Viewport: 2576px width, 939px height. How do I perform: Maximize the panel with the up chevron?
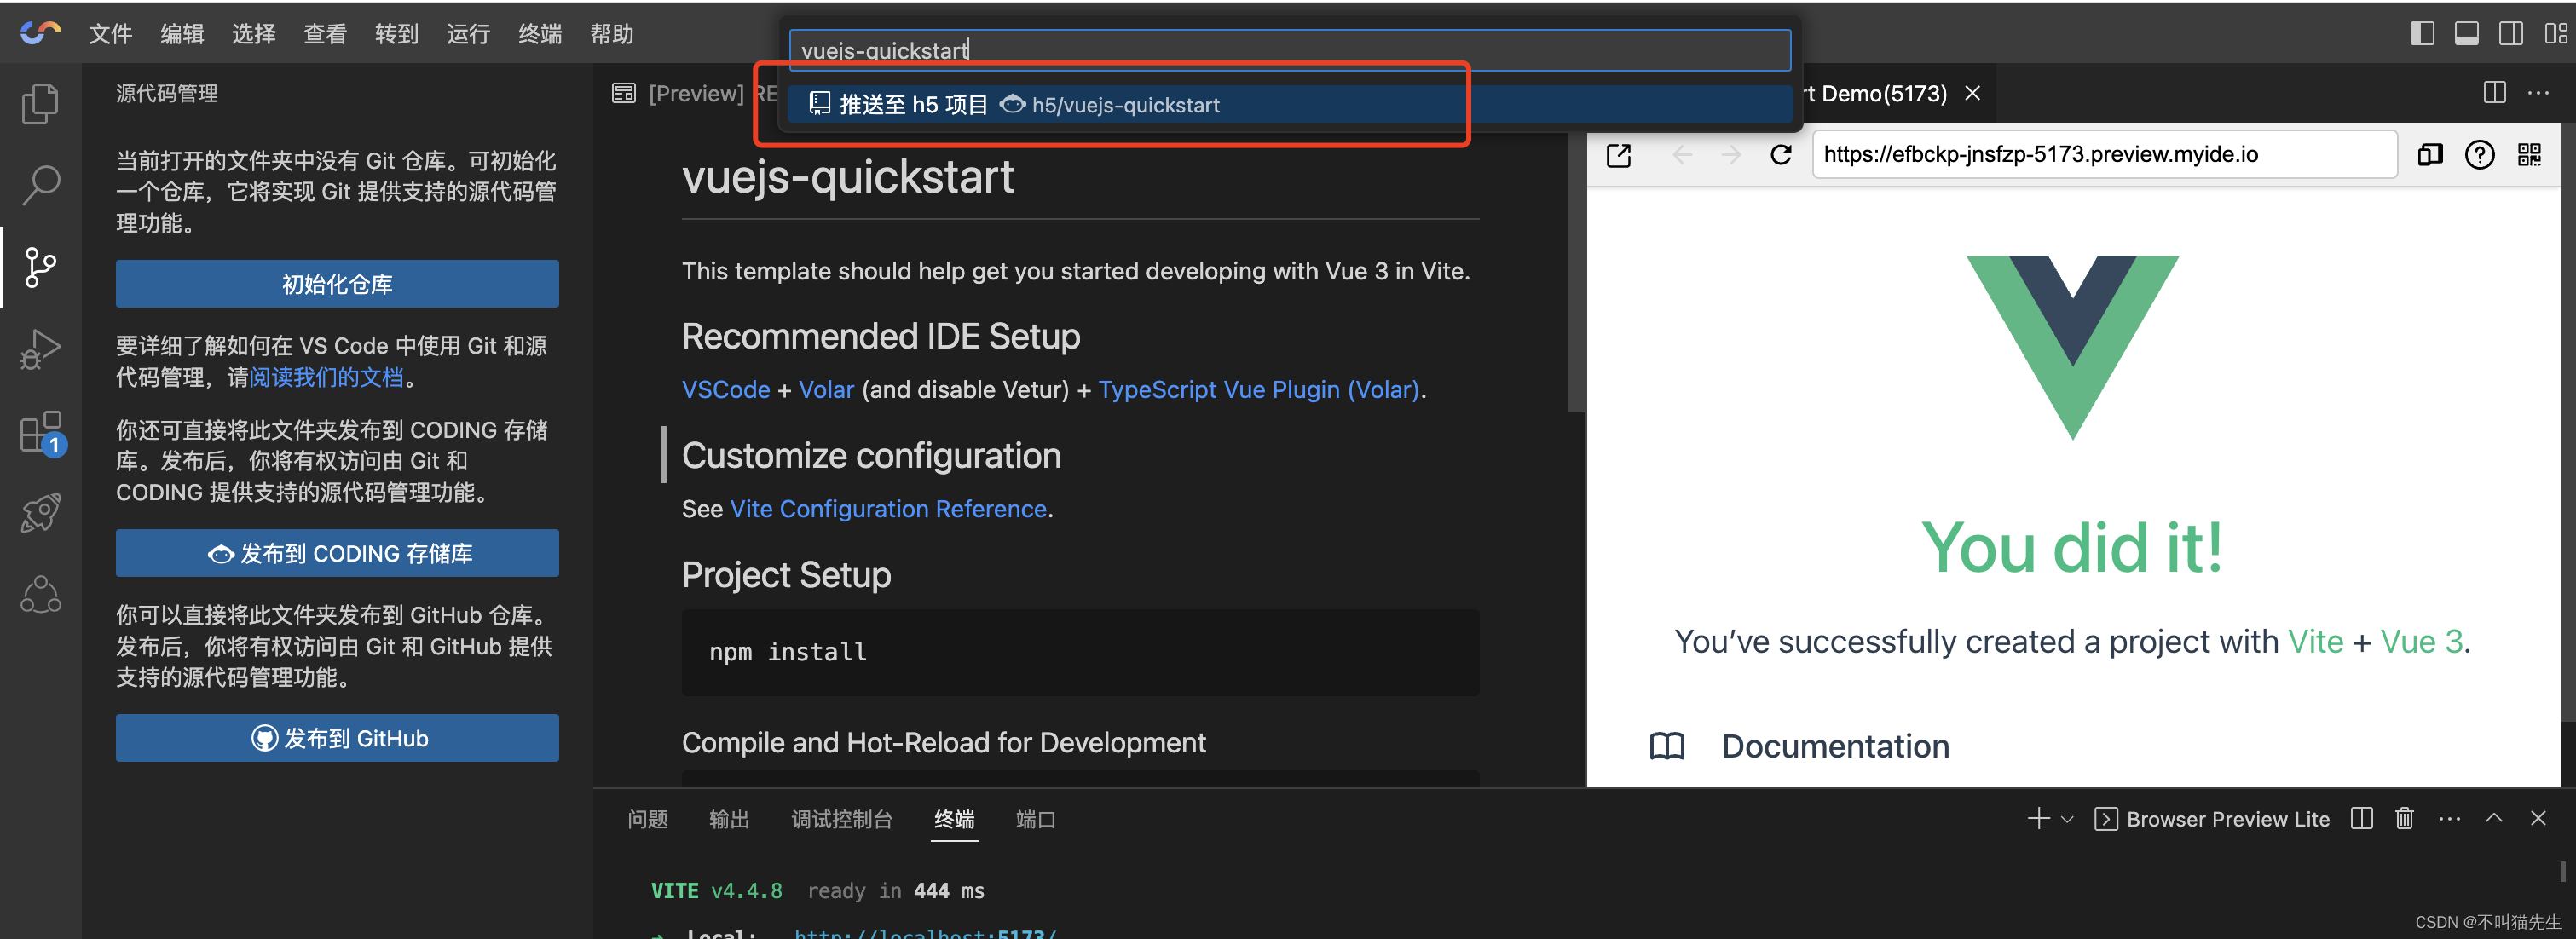[x=2494, y=818]
